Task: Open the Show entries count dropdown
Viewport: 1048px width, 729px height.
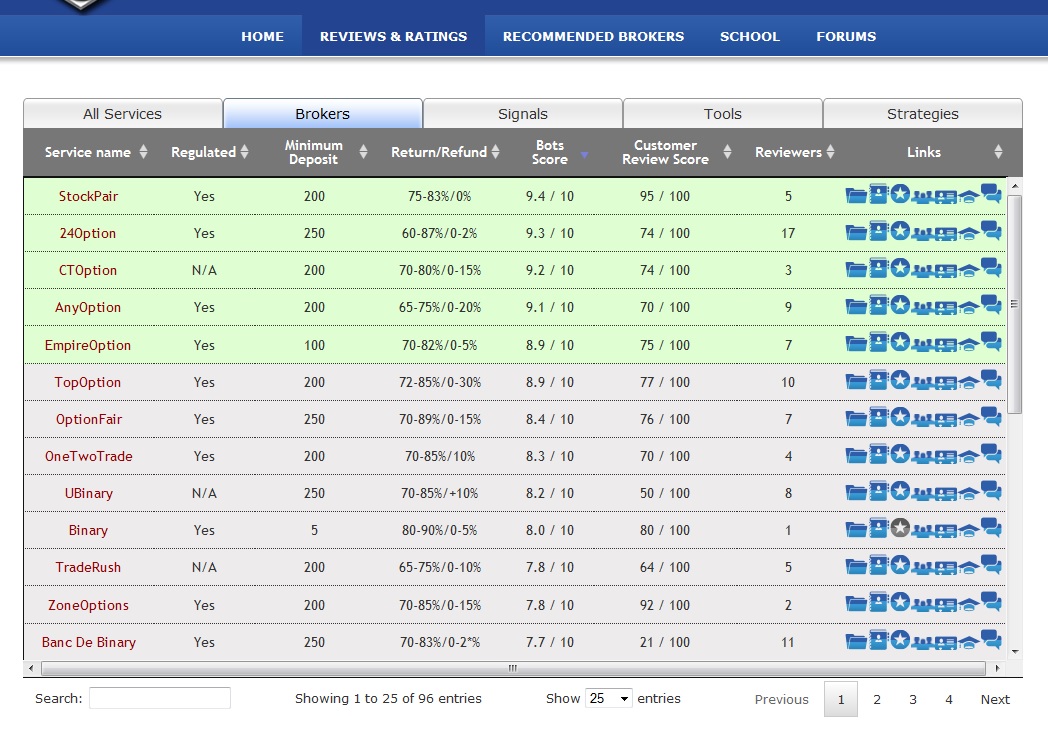Action: (x=608, y=698)
